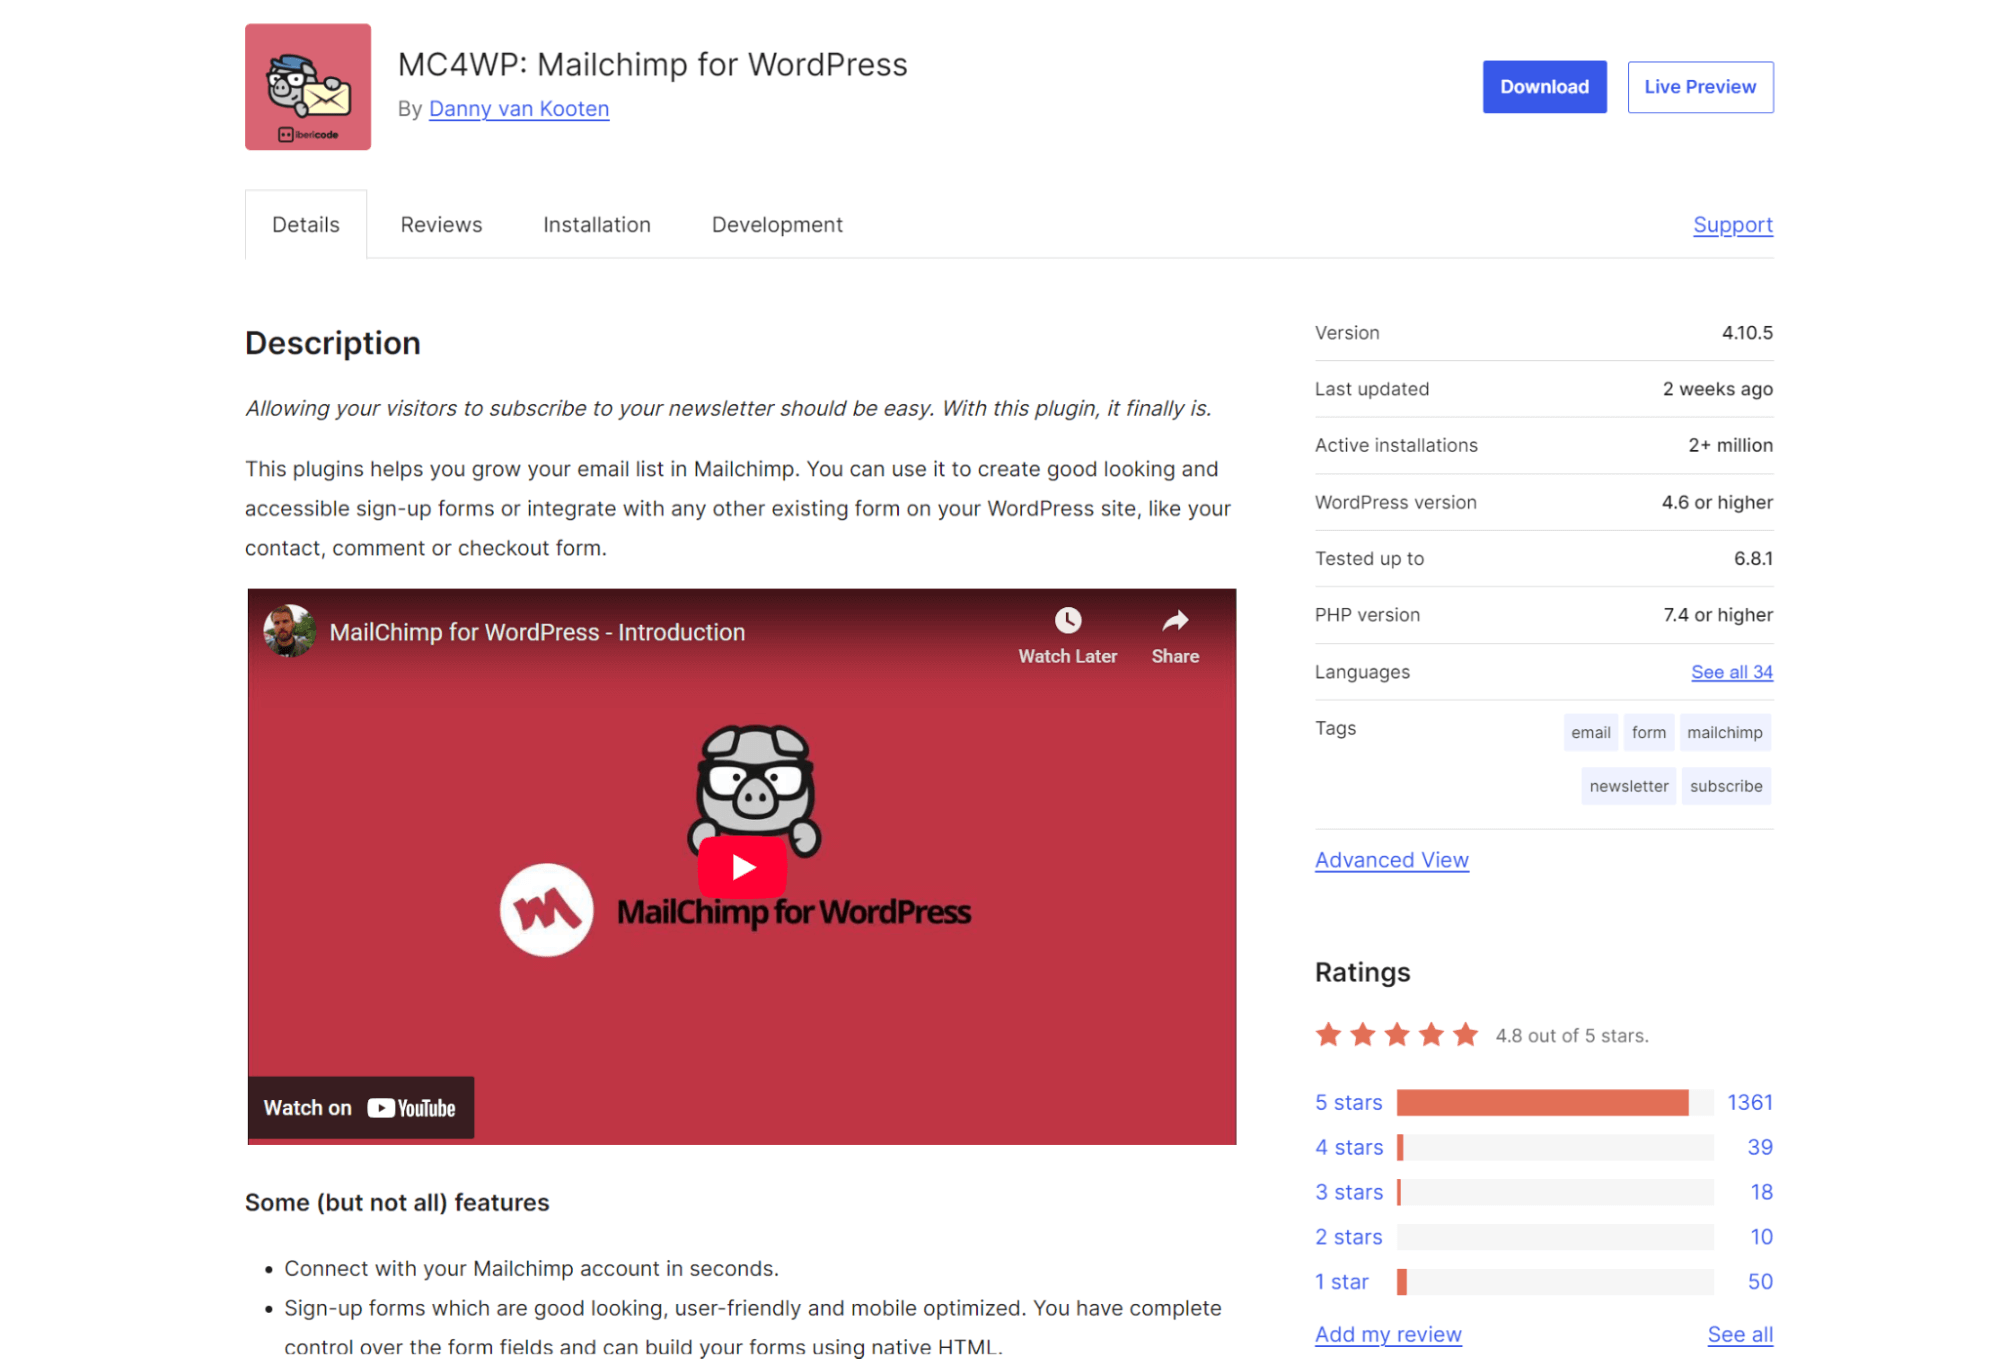Click the WordPress version '4.6 or higher'
This screenshot has height=1359, width=1999.
tap(1716, 502)
